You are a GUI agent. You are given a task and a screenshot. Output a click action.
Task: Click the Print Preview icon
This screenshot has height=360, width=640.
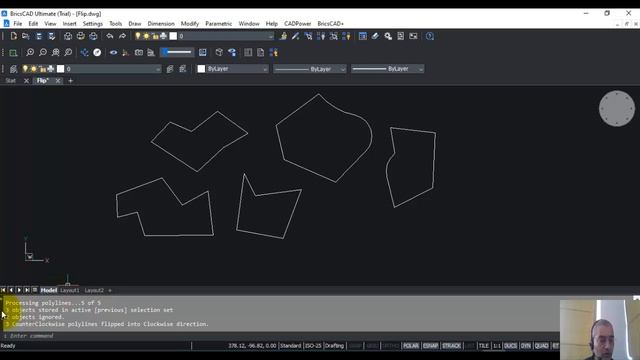[68, 36]
